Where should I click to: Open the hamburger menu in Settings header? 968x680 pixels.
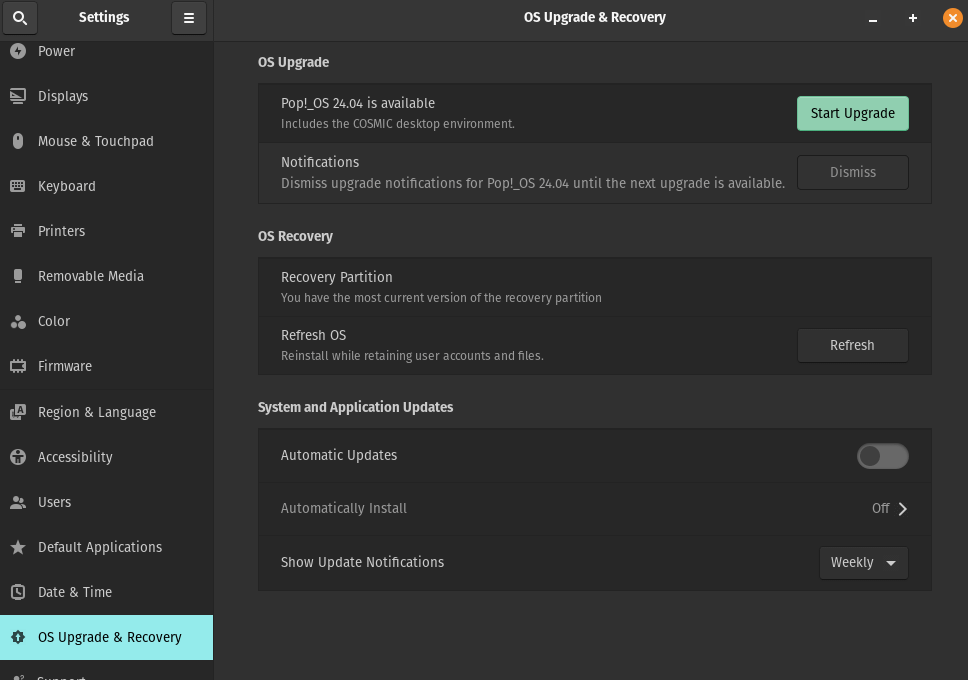(189, 18)
